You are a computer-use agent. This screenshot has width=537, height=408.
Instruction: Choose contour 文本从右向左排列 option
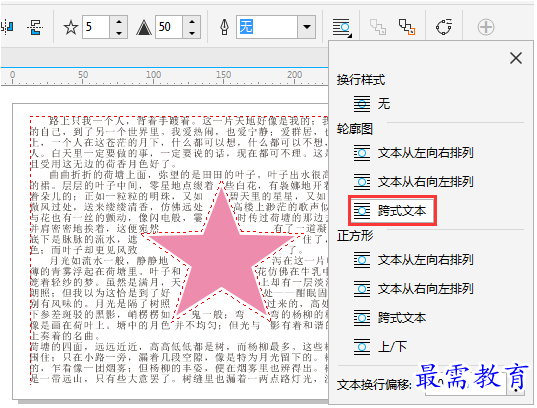414,182
